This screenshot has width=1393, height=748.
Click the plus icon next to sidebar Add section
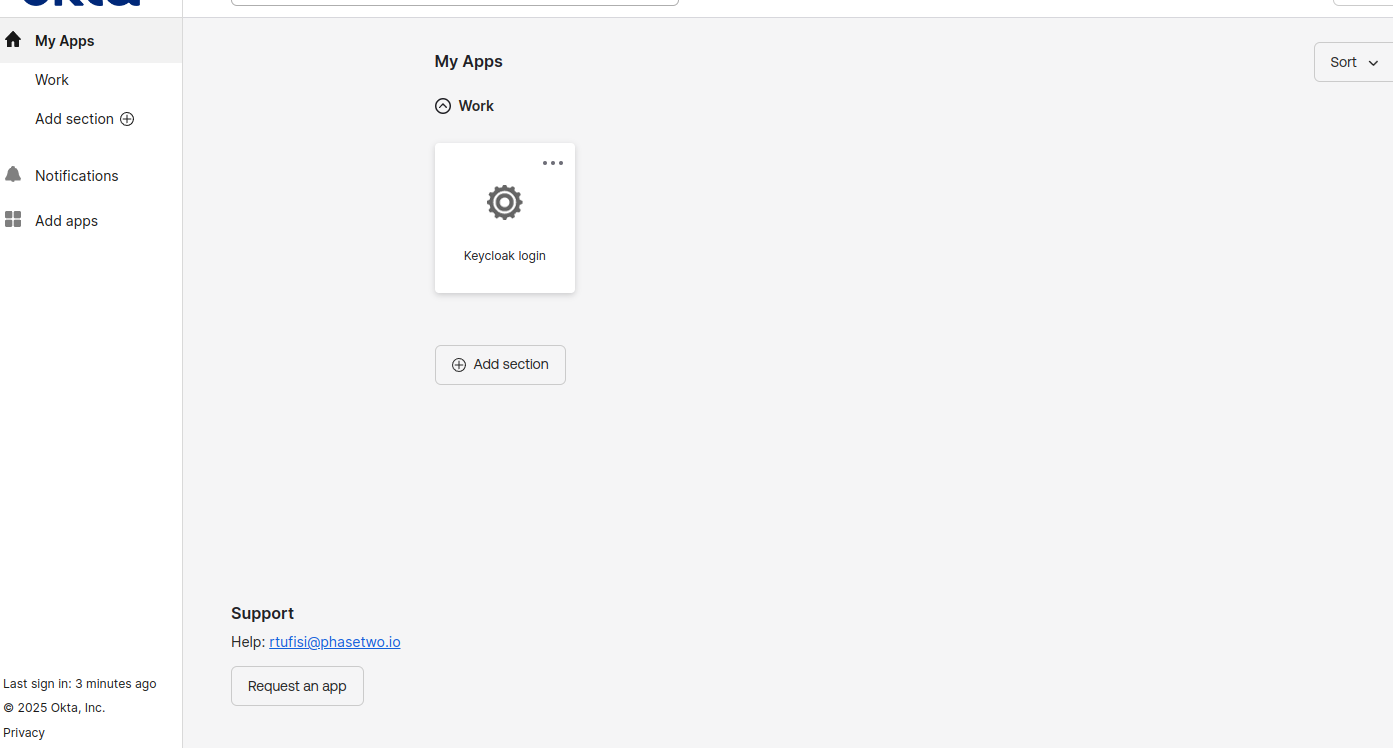point(127,119)
